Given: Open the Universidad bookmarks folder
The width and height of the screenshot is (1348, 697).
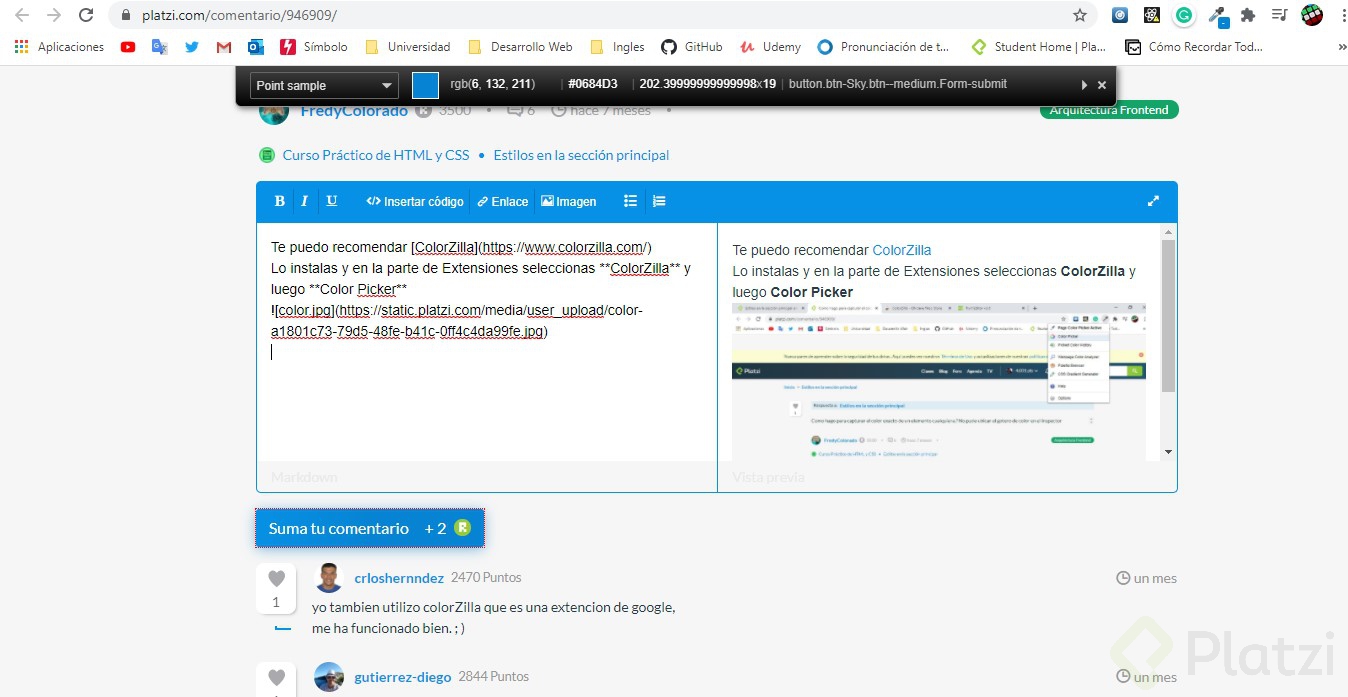Looking at the screenshot, I should coord(407,47).
